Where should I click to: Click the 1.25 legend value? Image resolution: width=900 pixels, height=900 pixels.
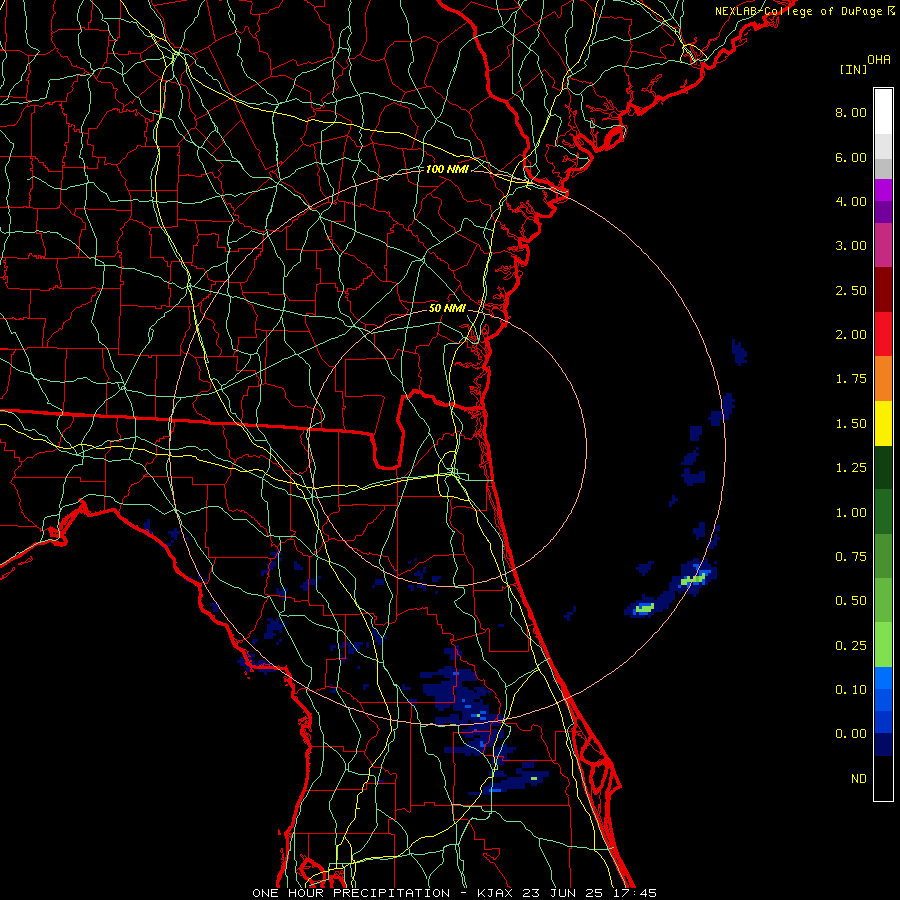click(x=851, y=468)
